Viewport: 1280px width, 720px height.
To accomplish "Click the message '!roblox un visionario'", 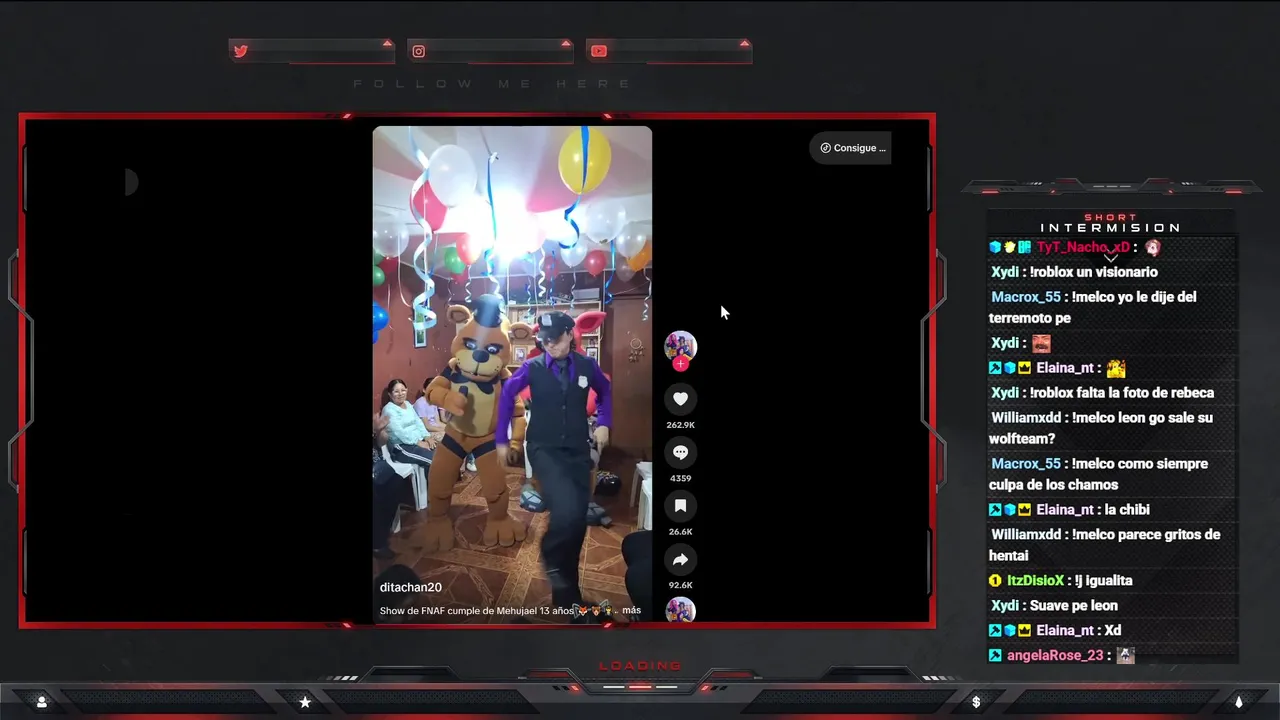I will coord(1093,272).
